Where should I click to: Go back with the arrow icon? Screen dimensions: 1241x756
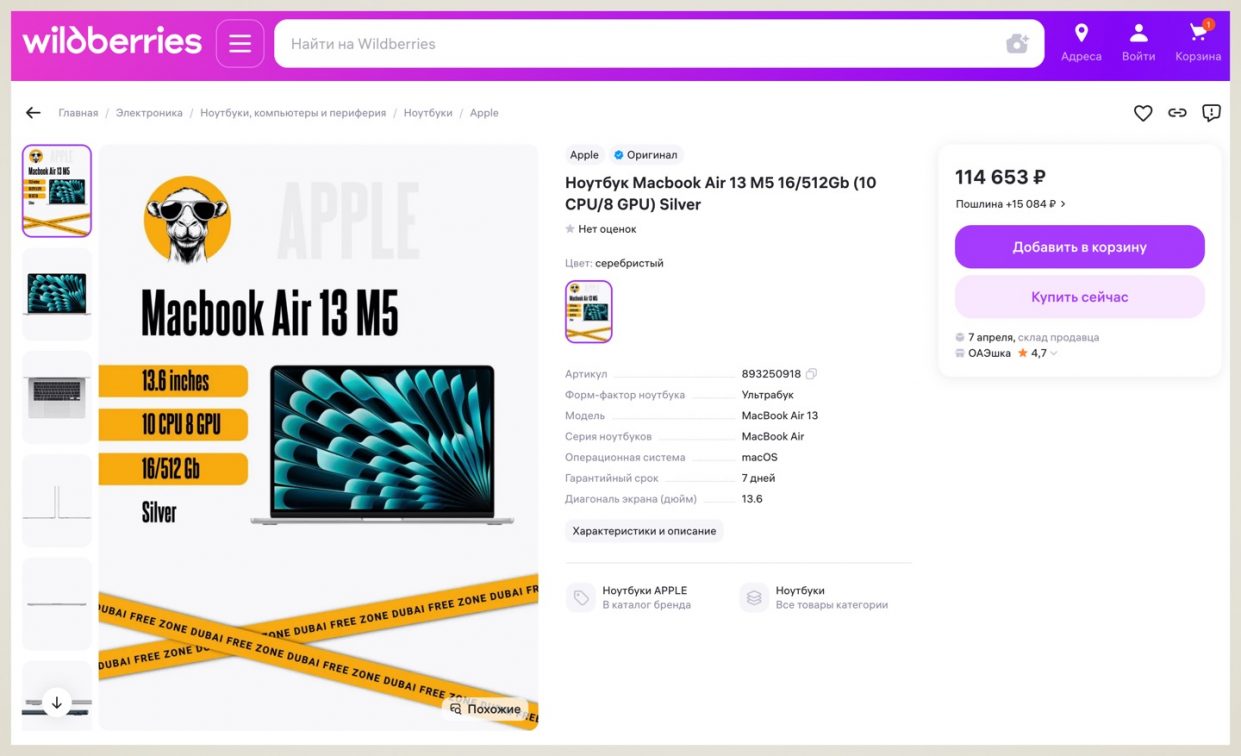coord(33,113)
